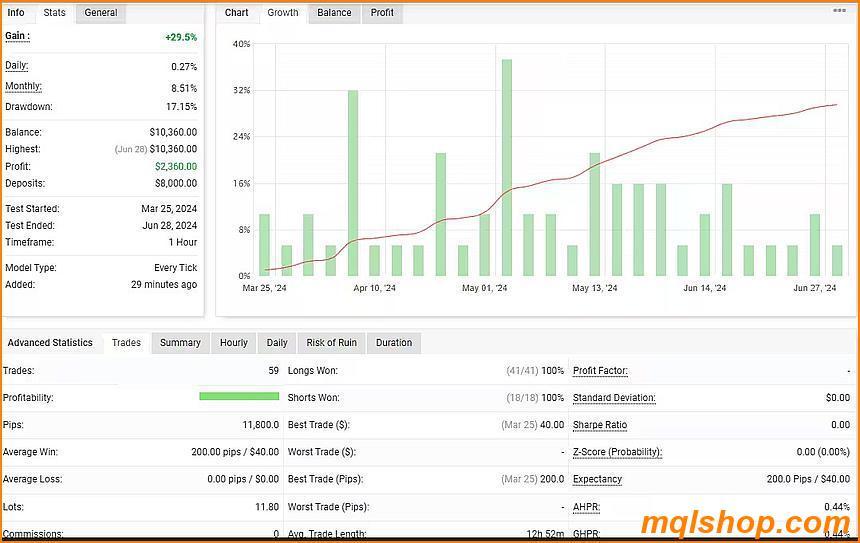Viewport: 860px width, 543px height.
Task: Click the Gain label link
Action: 17,36
